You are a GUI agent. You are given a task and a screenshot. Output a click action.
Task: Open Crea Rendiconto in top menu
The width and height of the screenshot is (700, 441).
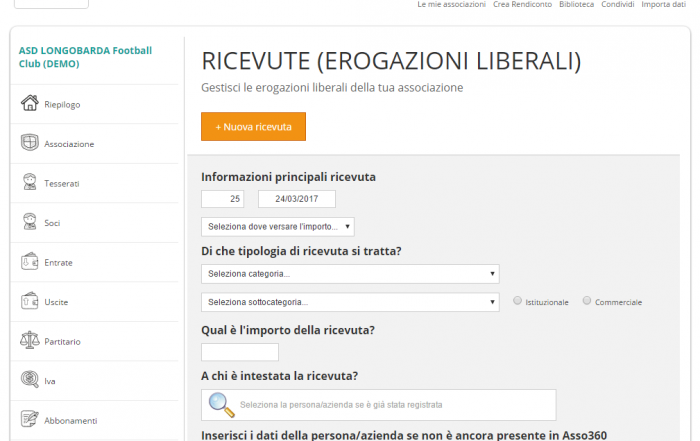522,4
